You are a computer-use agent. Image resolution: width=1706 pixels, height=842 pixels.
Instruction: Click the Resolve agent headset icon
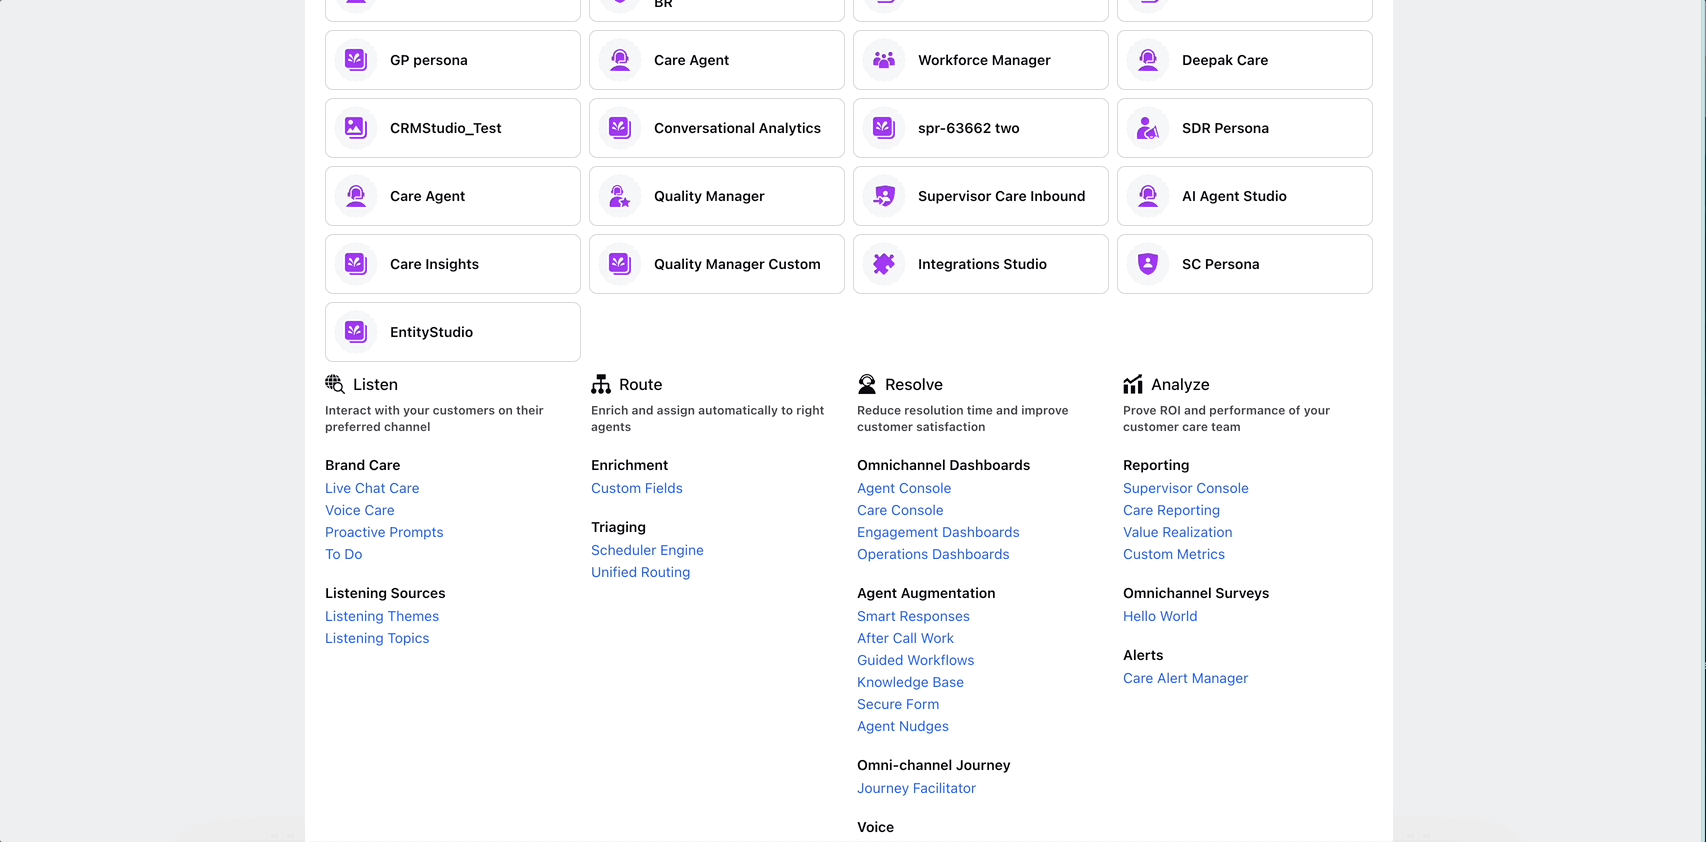click(x=867, y=384)
